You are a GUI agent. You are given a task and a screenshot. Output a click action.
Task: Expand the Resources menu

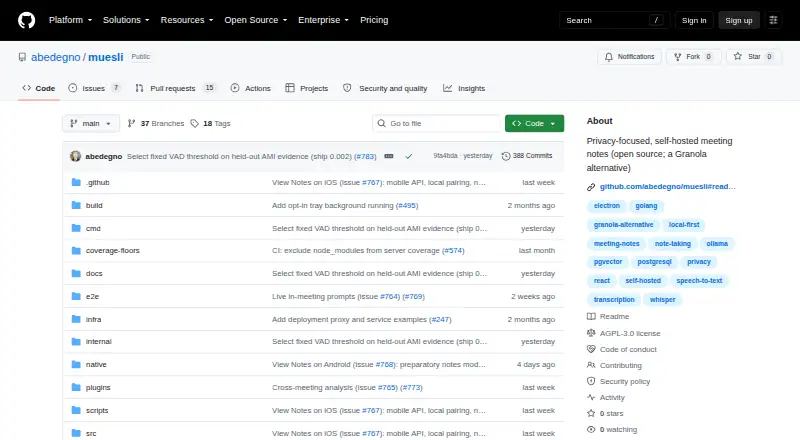pos(187,20)
